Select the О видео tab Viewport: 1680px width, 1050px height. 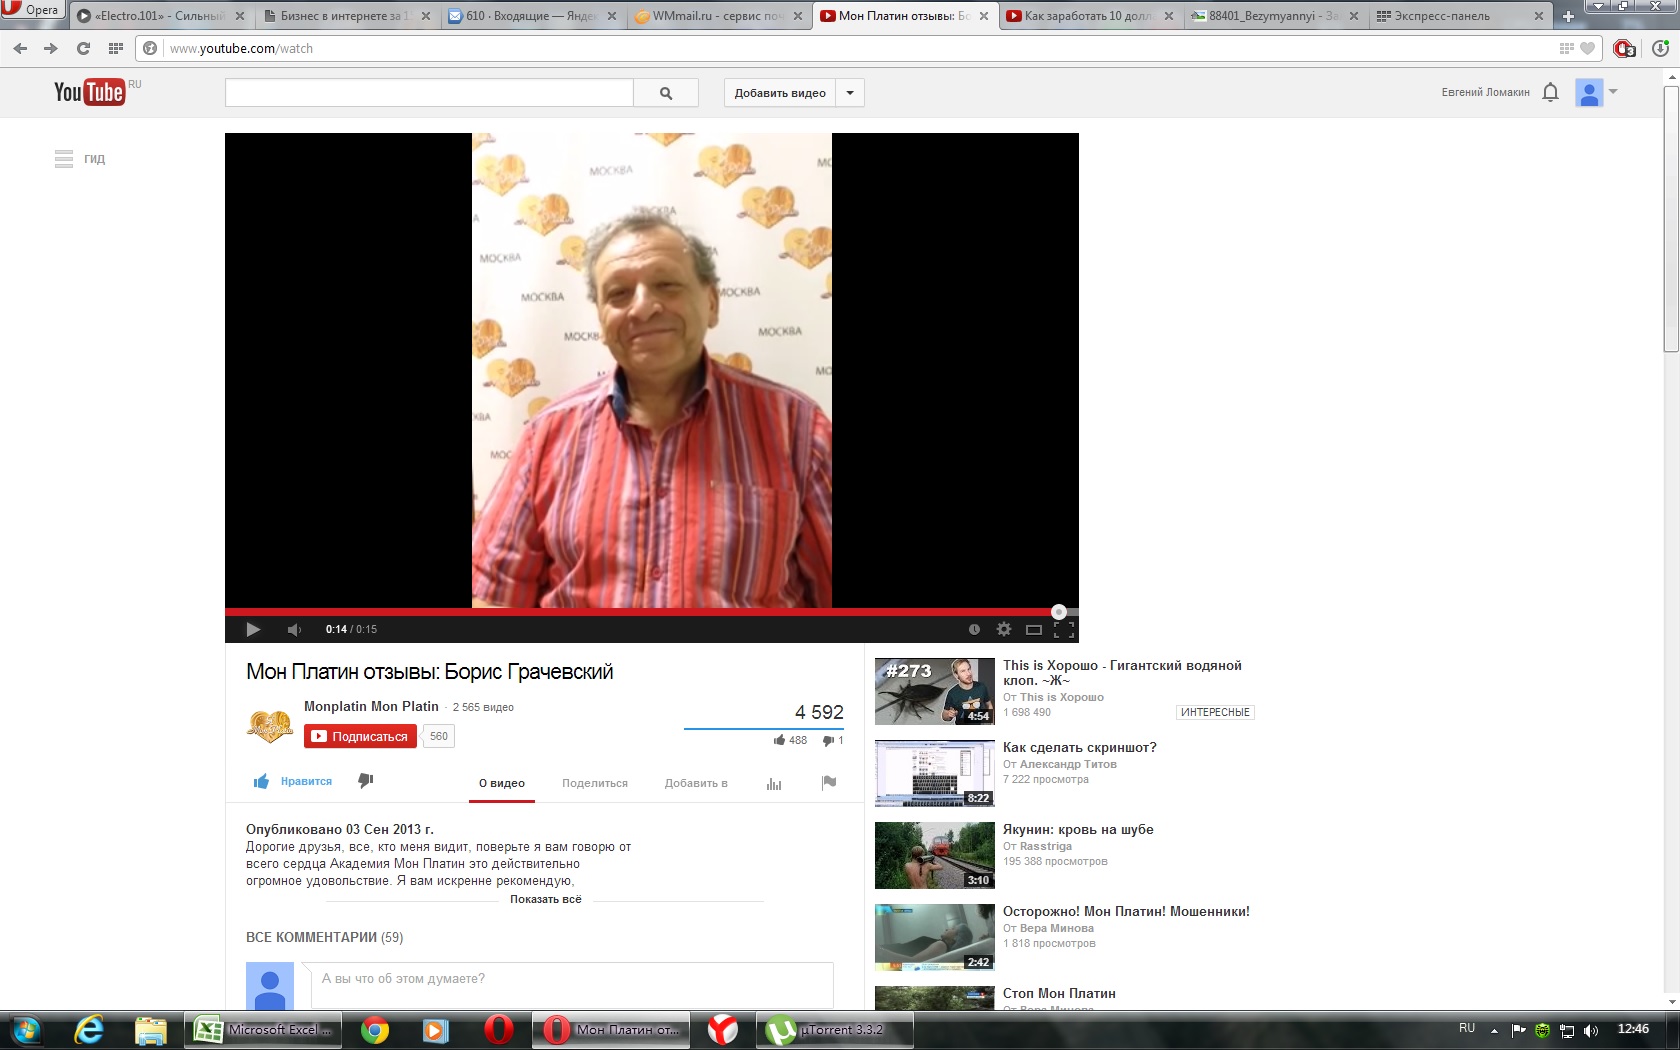pyautogui.click(x=502, y=783)
